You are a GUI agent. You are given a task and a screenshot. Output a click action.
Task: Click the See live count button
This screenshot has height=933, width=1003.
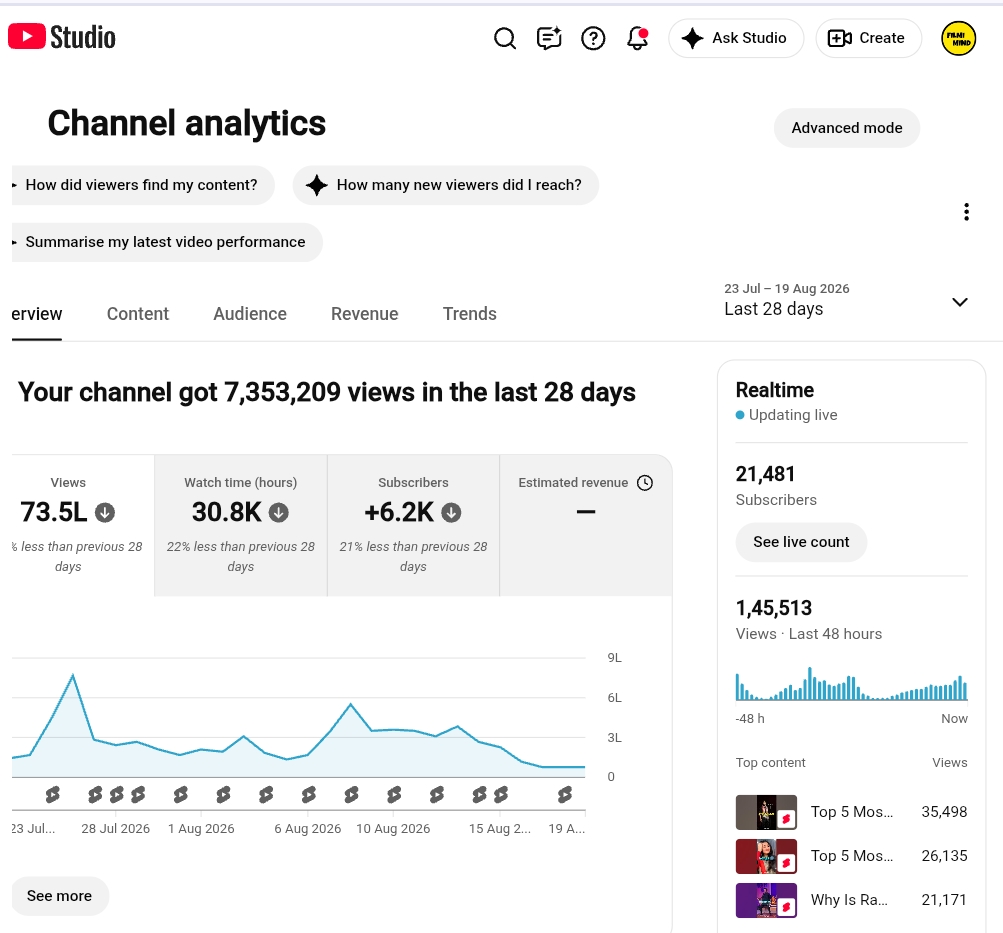801,542
